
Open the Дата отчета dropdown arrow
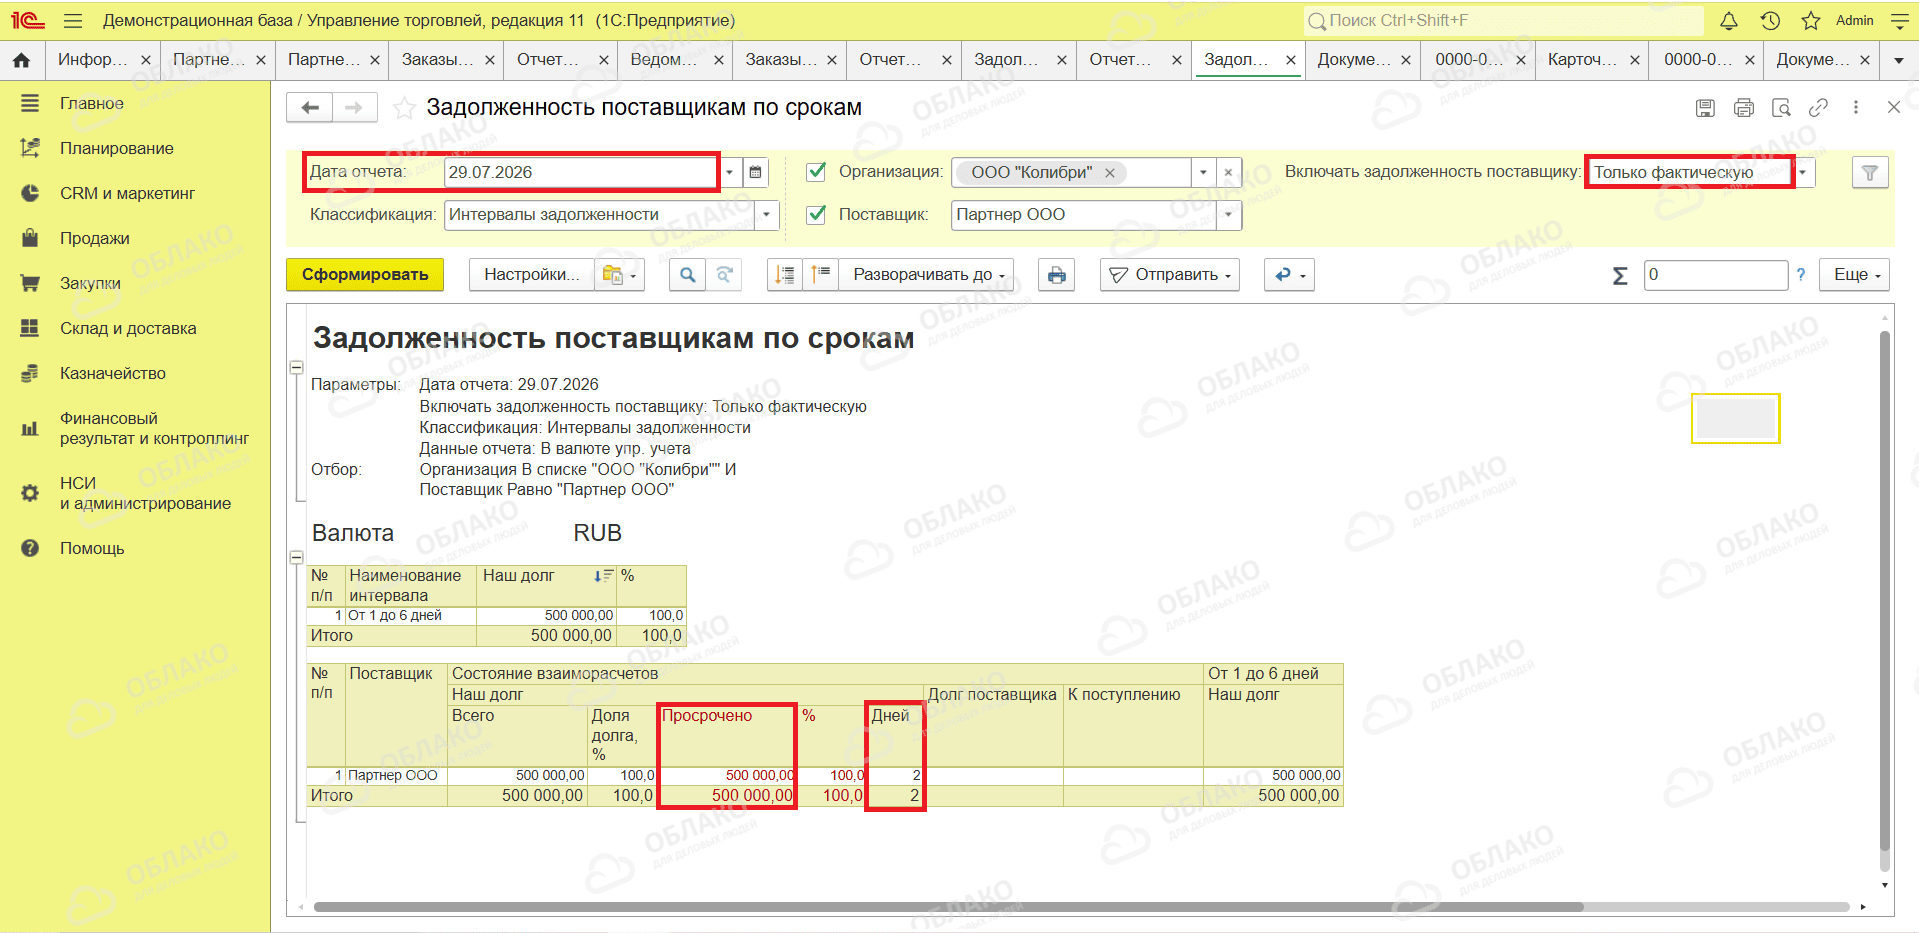click(x=730, y=172)
